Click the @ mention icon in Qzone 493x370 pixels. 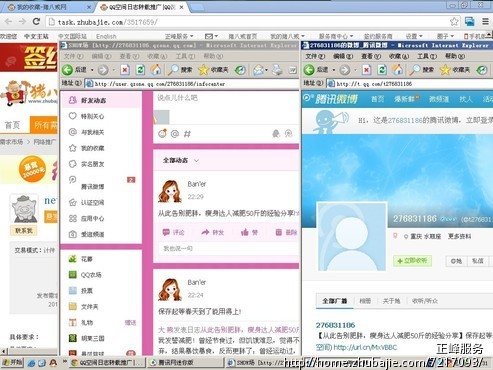(175, 134)
